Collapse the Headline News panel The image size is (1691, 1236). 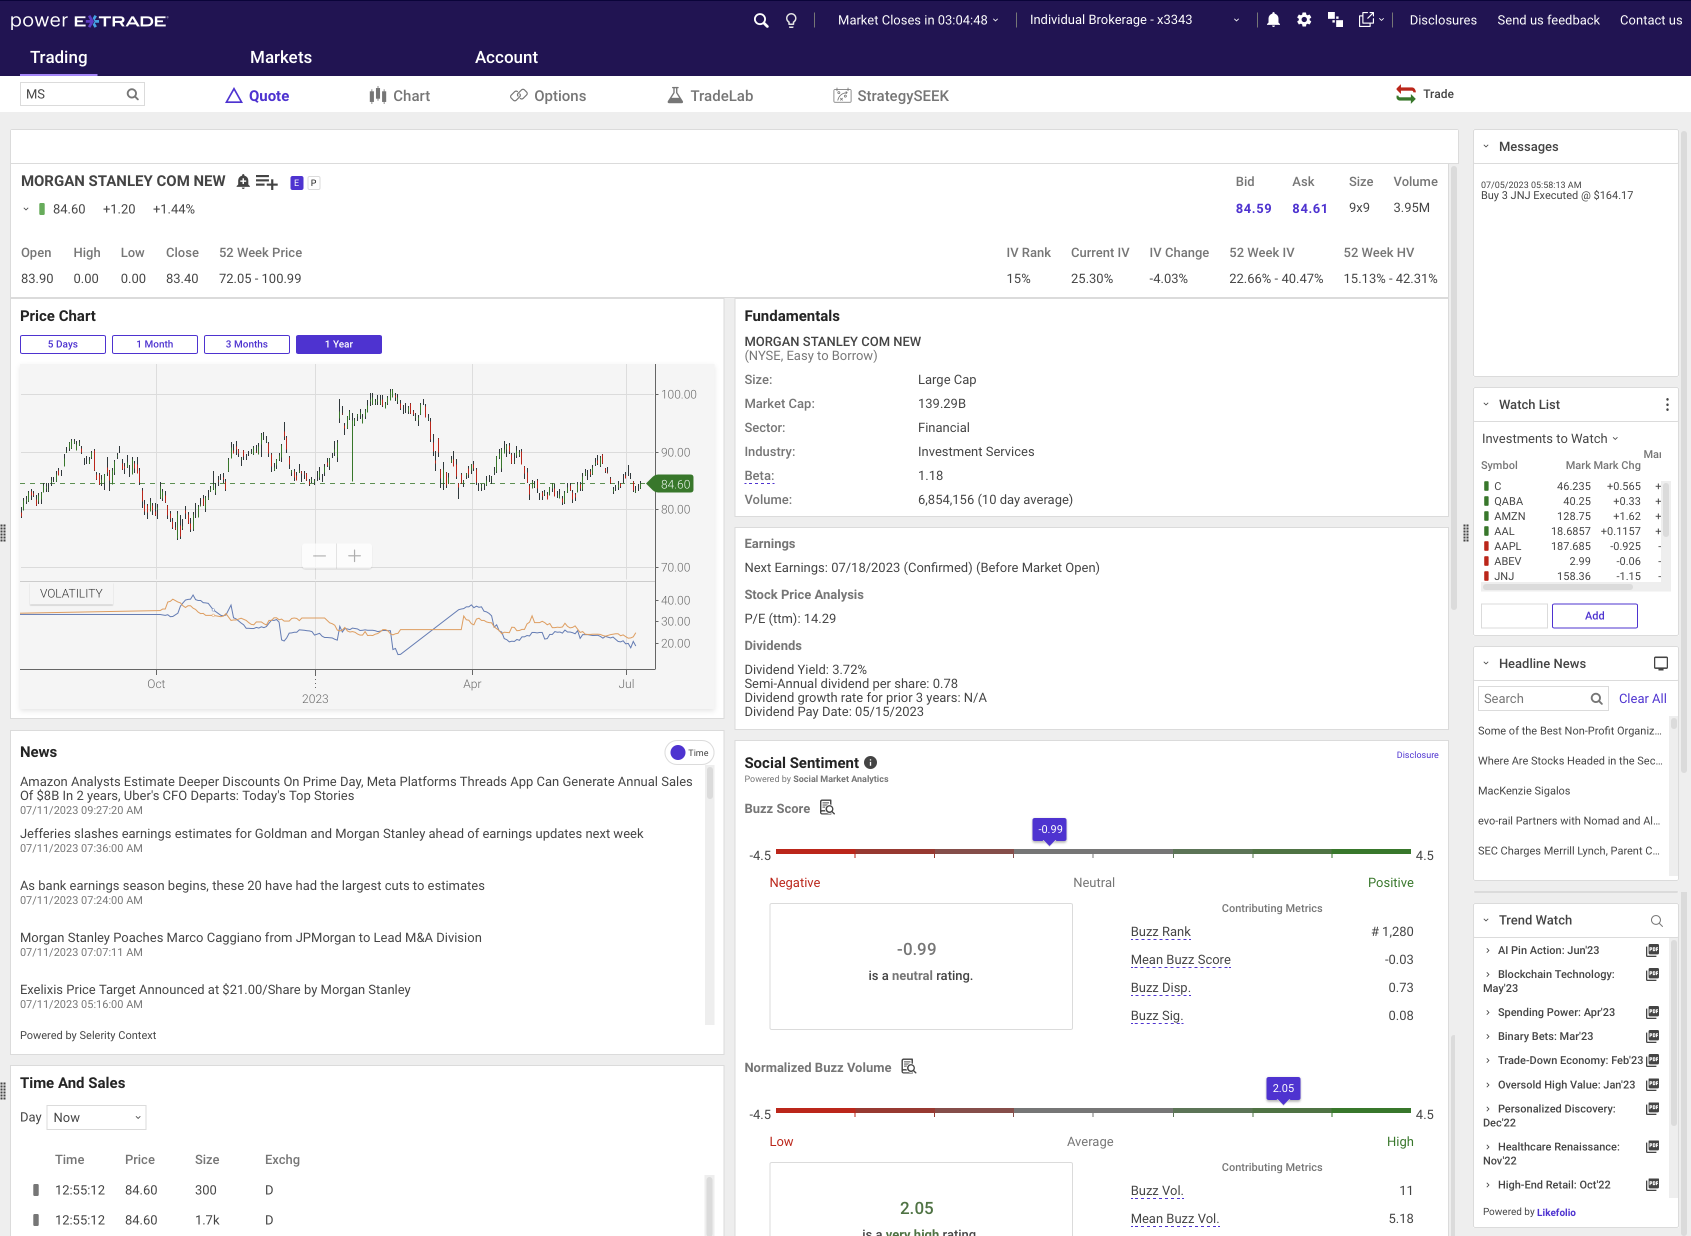1486,664
